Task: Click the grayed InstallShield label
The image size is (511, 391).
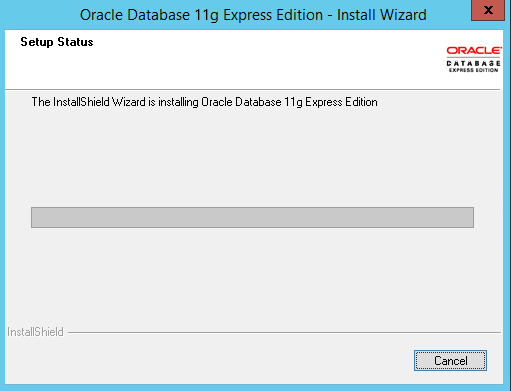Action: tap(35, 332)
